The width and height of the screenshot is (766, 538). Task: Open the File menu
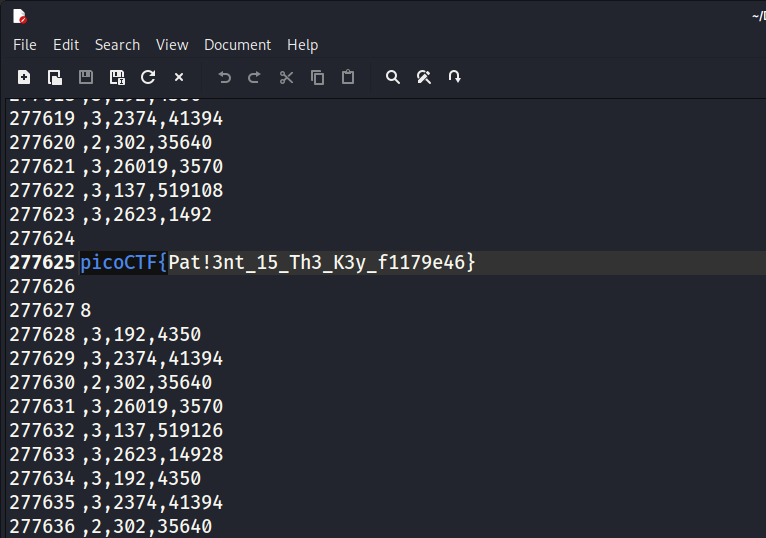tap(25, 45)
